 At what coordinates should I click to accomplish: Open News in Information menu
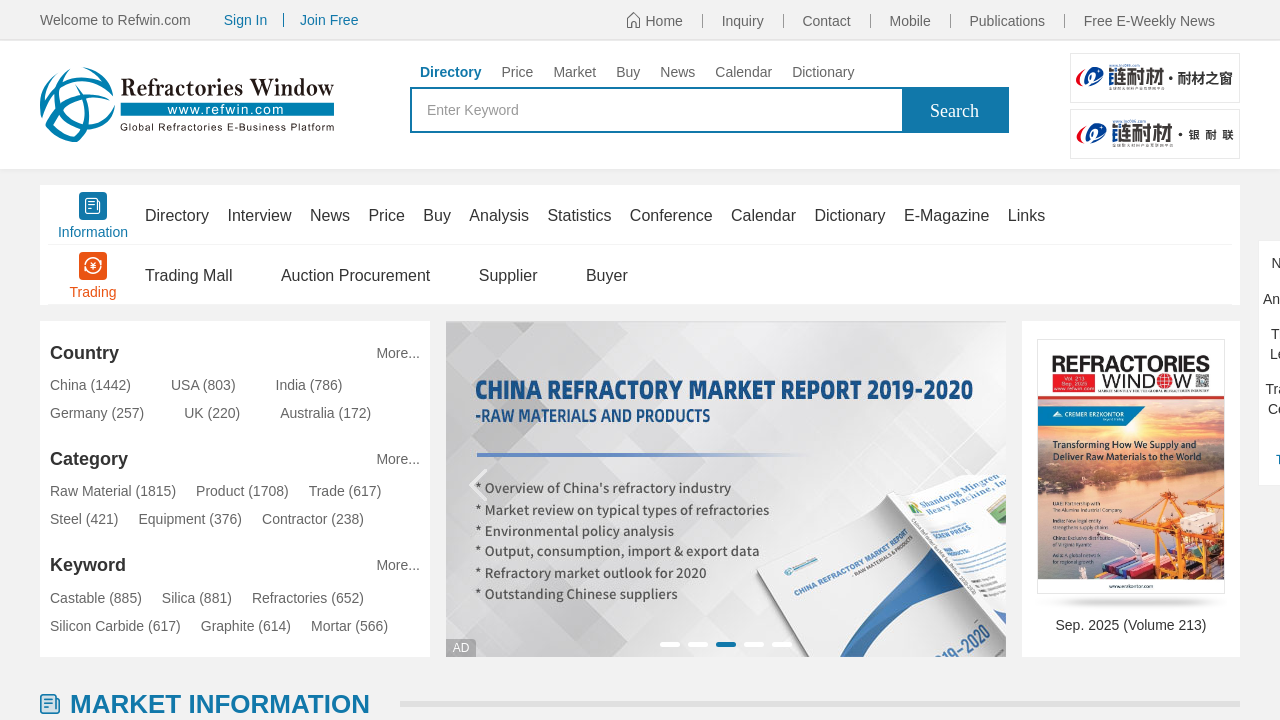[x=330, y=215]
